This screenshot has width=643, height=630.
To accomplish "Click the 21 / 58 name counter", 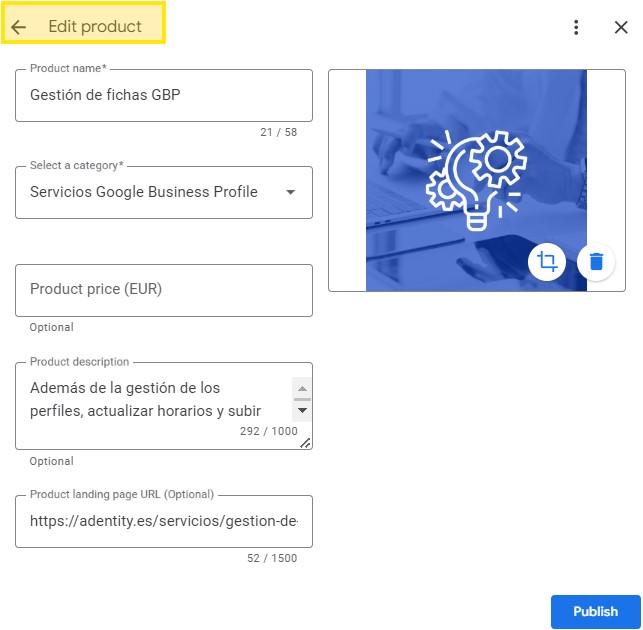I will pyautogui.click(x=279, y=132).
